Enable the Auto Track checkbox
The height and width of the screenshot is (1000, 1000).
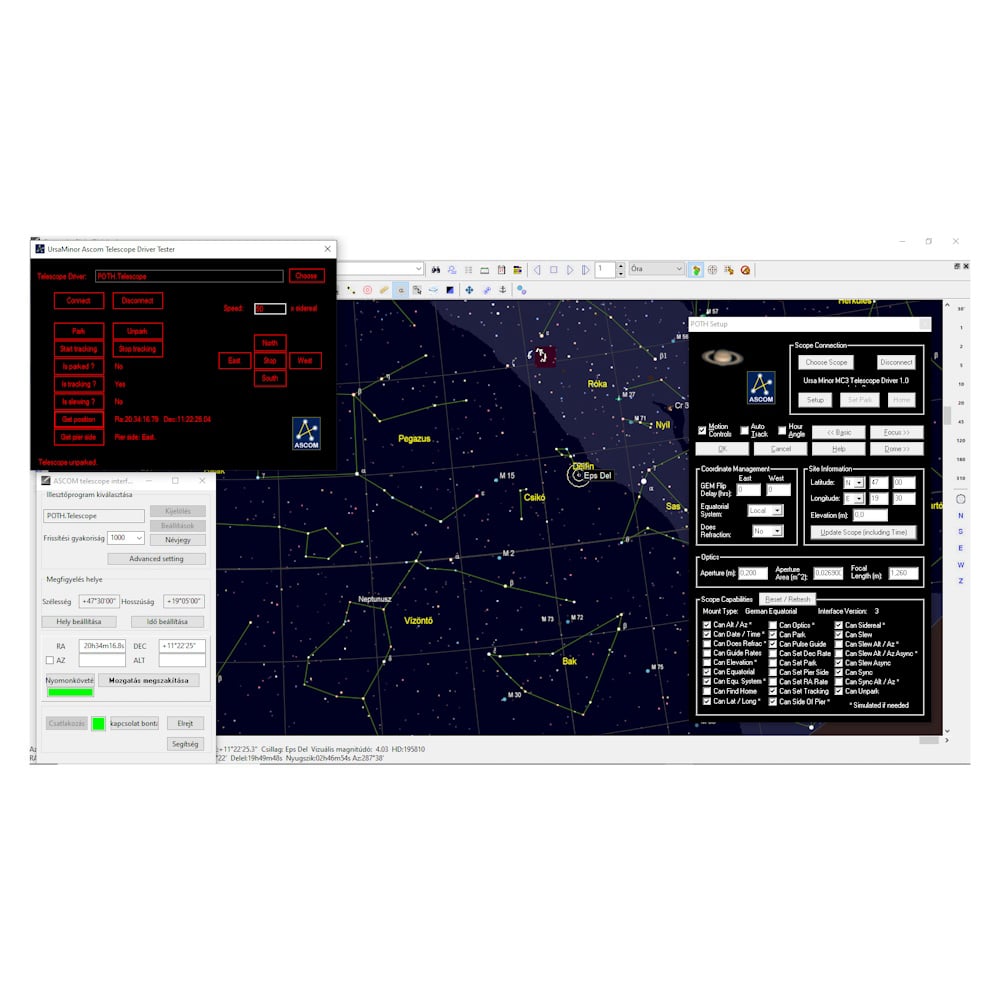(x=744, y=430)
